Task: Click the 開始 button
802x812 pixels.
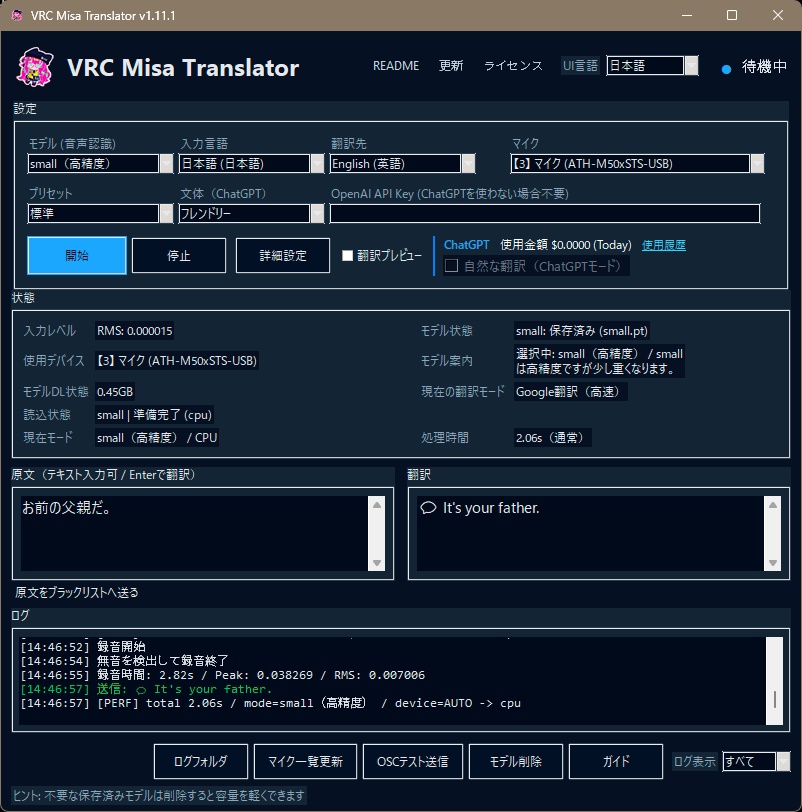Action: click(x=77, y=255)
